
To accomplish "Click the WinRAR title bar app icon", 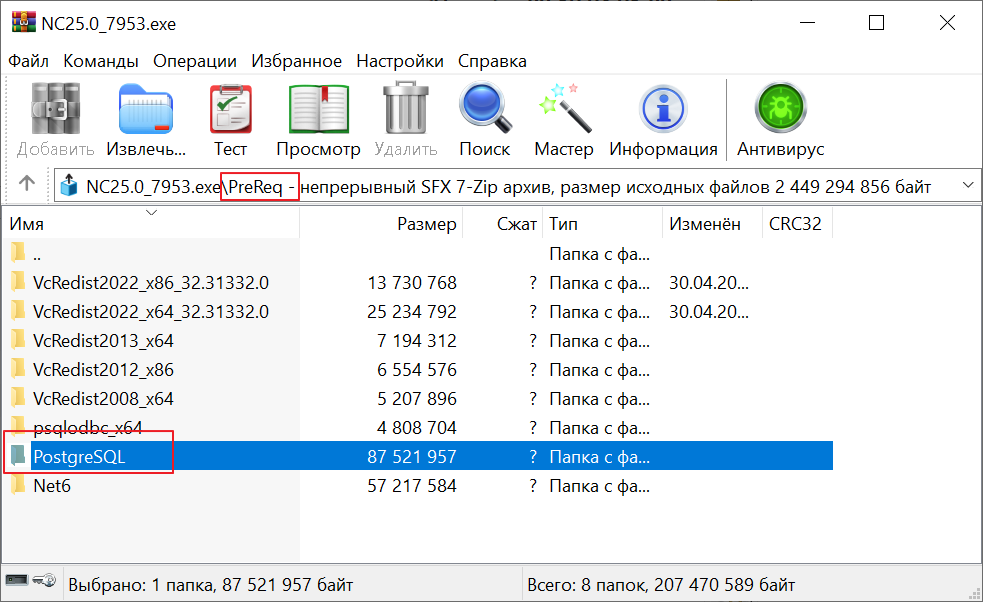I will point(24,23).
